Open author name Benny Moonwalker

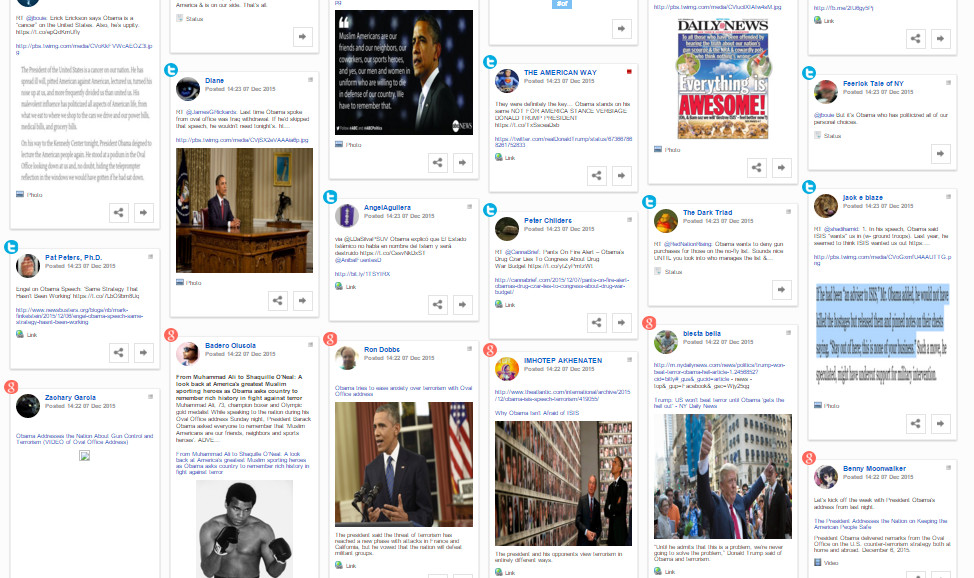[x=874, y=469]
